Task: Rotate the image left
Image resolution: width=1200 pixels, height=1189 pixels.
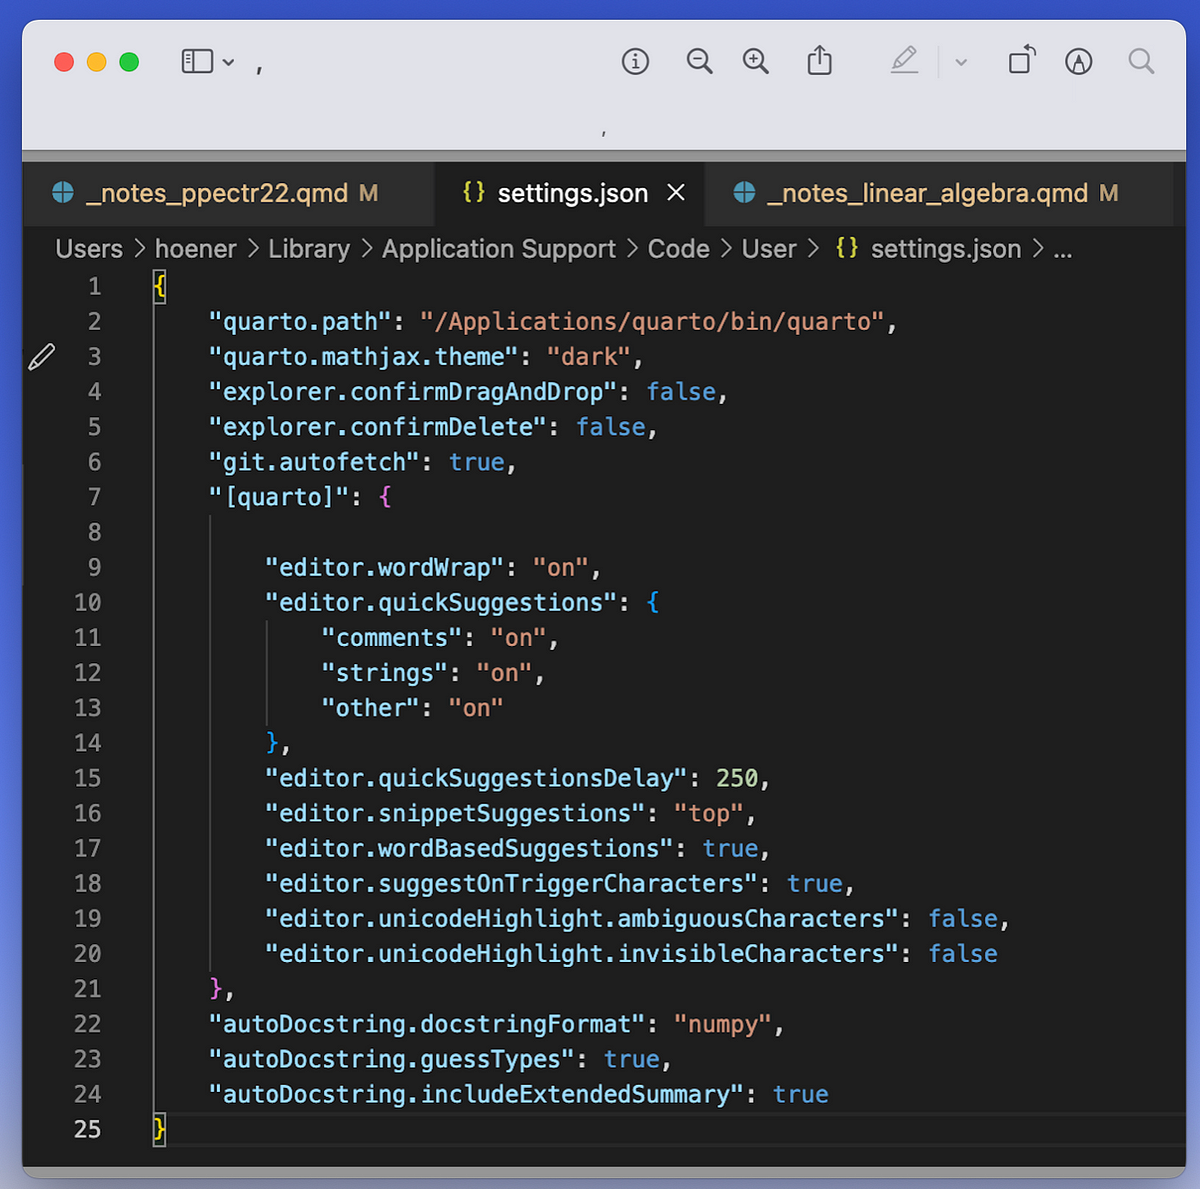Action: [1022, 61]
